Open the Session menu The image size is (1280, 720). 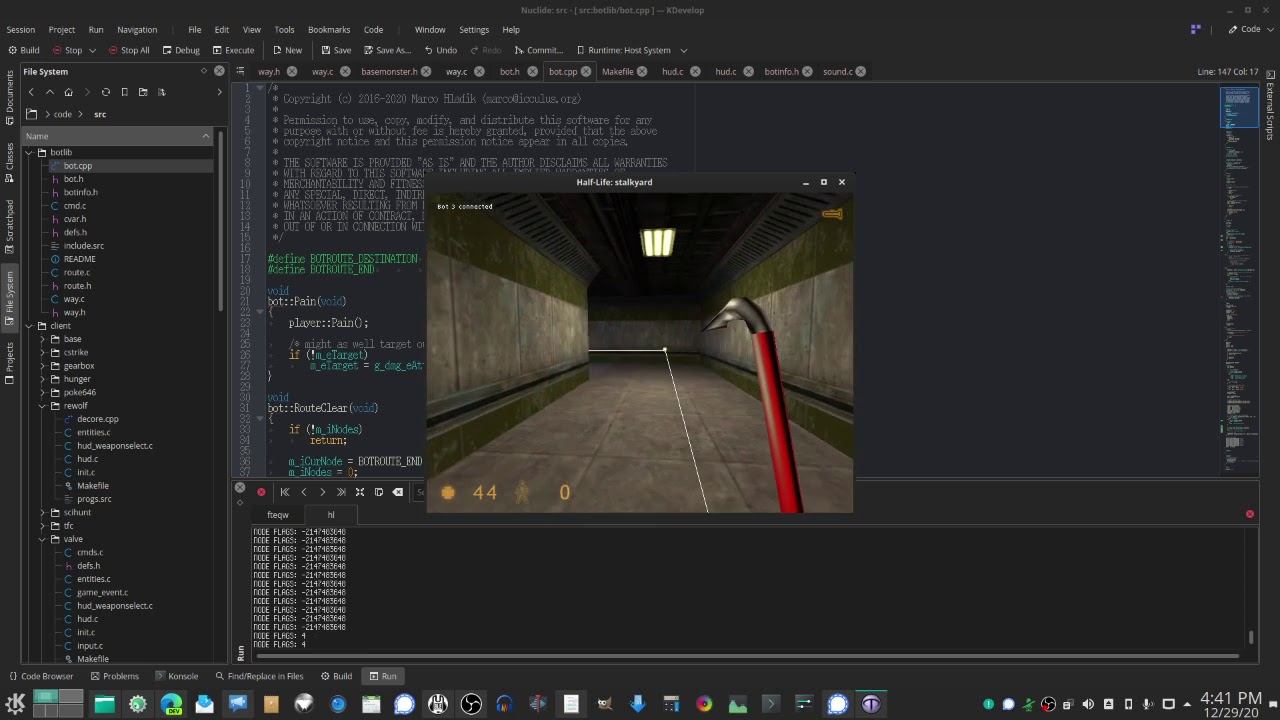click(20, 30)
